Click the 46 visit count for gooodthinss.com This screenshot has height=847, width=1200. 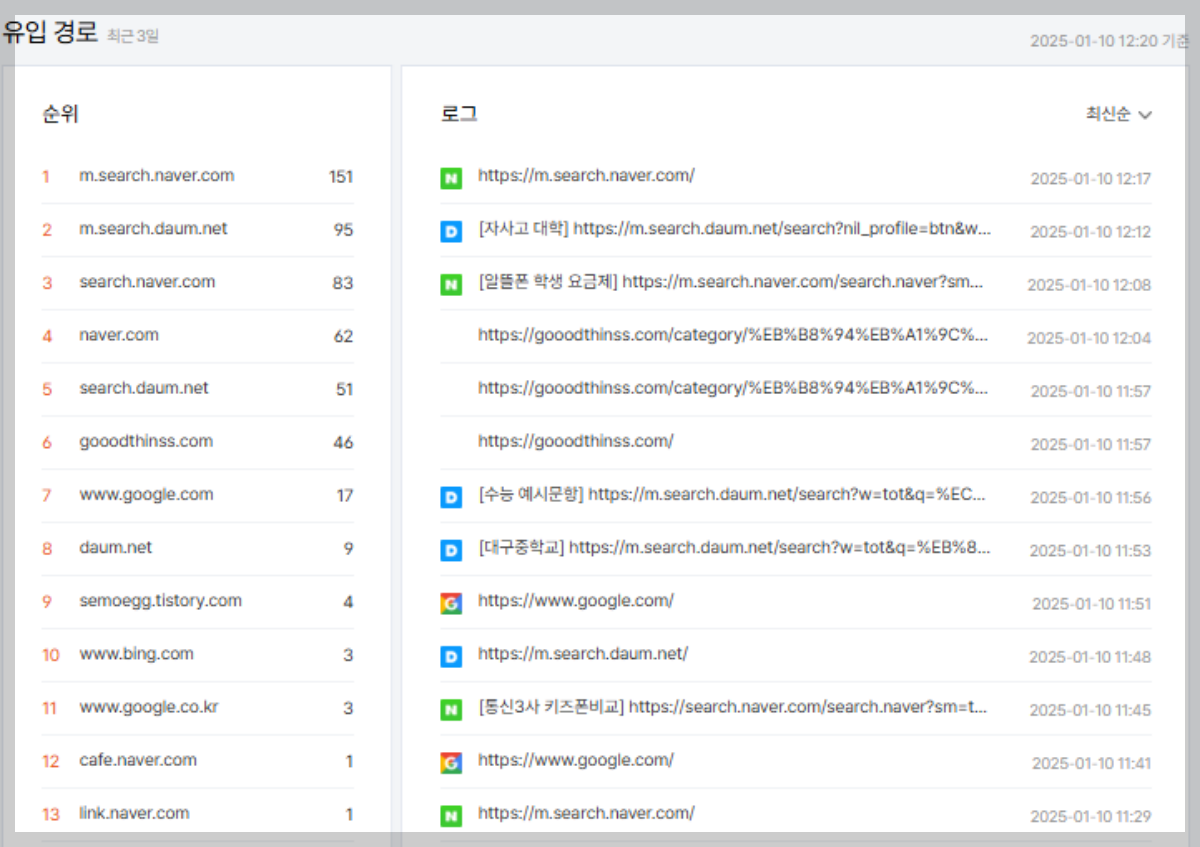343,442
